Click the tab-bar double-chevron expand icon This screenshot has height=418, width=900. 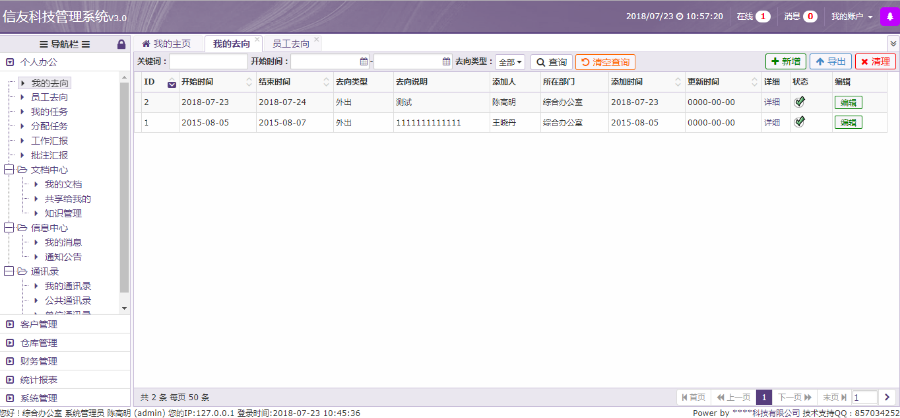point(893,43)
